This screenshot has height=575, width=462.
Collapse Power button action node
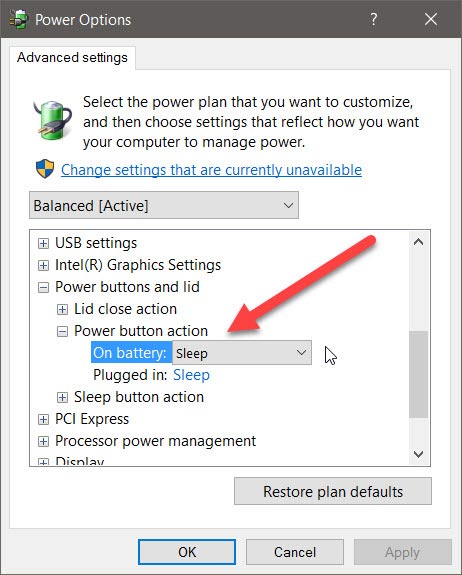coord(62,332)
